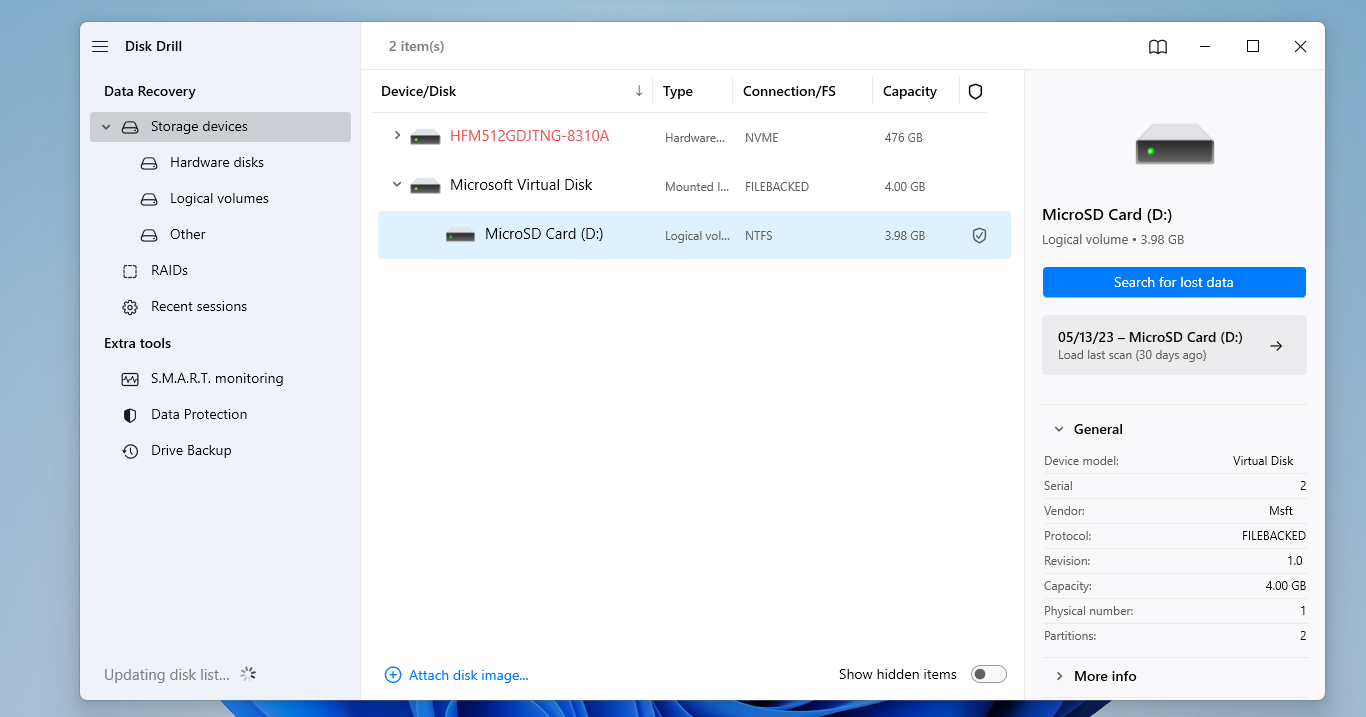Click the sort arrow in Device/Disk header
The image size is (1366, 717).
click(x=639, y=91)
